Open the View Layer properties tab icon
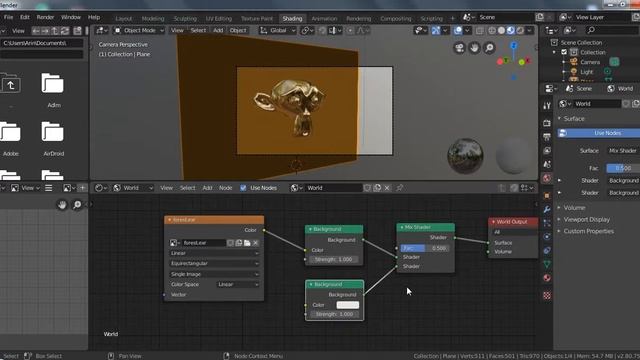Screen dimensions: 640x360 pos(547,150)
